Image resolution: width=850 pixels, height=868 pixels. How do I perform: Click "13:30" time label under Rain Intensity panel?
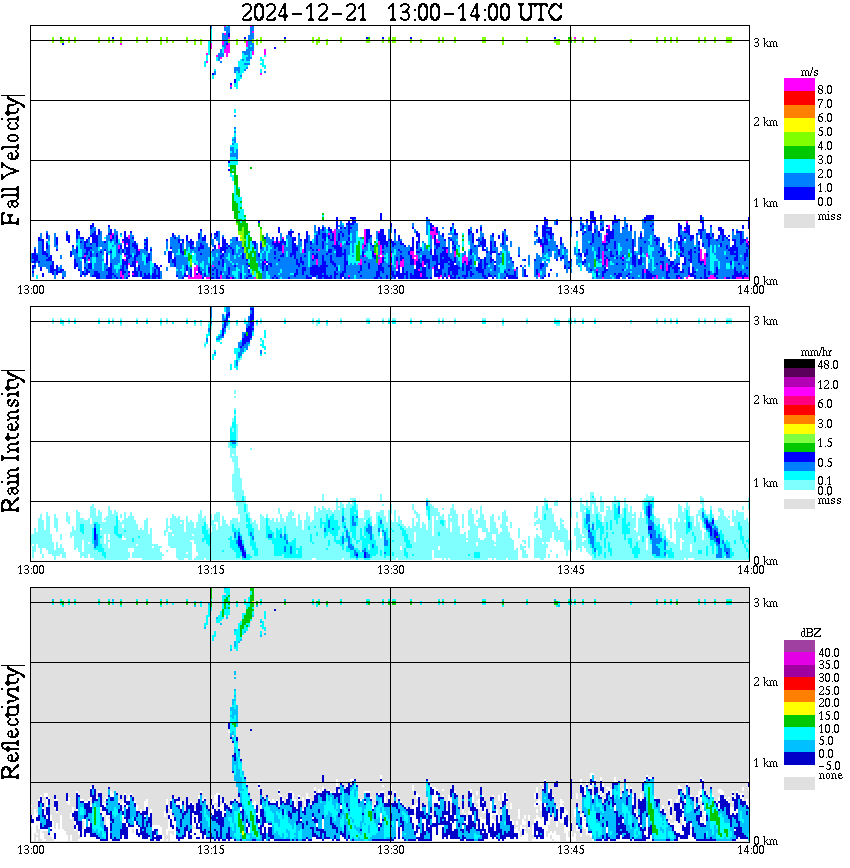(391, 570)
